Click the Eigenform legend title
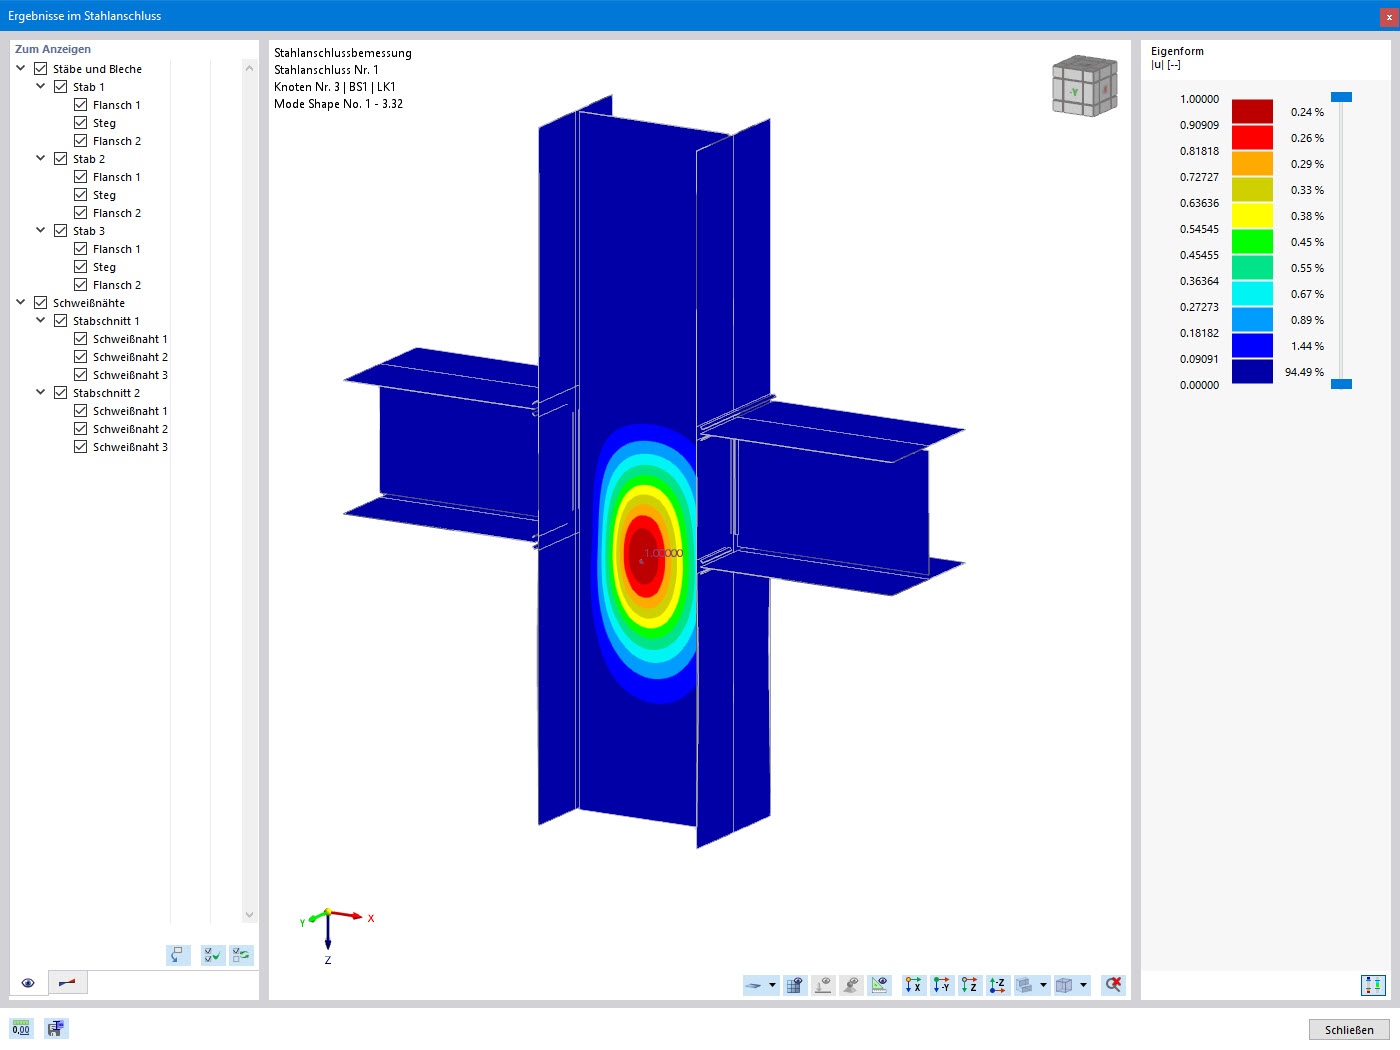 [x=1177, y=51]
